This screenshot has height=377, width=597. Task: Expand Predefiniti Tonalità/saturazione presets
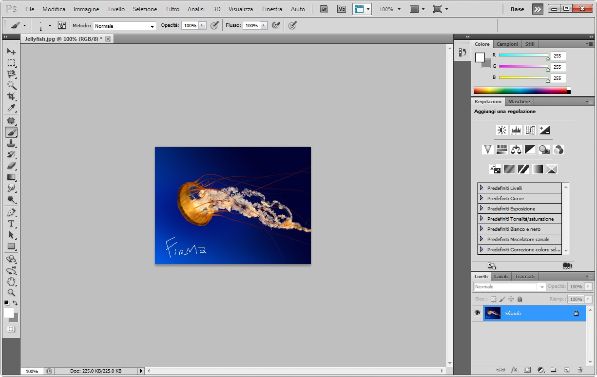[481, 219]
